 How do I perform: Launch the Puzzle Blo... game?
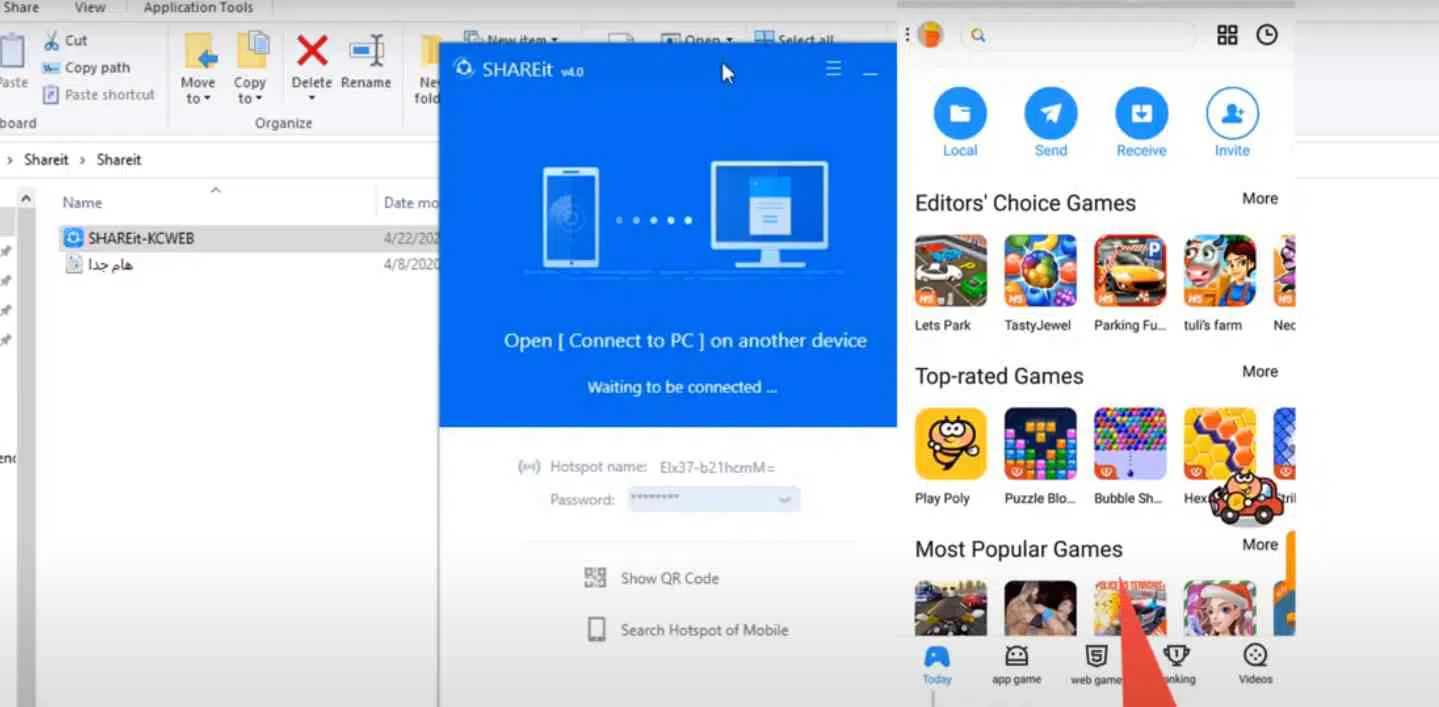coord(1041,444)
